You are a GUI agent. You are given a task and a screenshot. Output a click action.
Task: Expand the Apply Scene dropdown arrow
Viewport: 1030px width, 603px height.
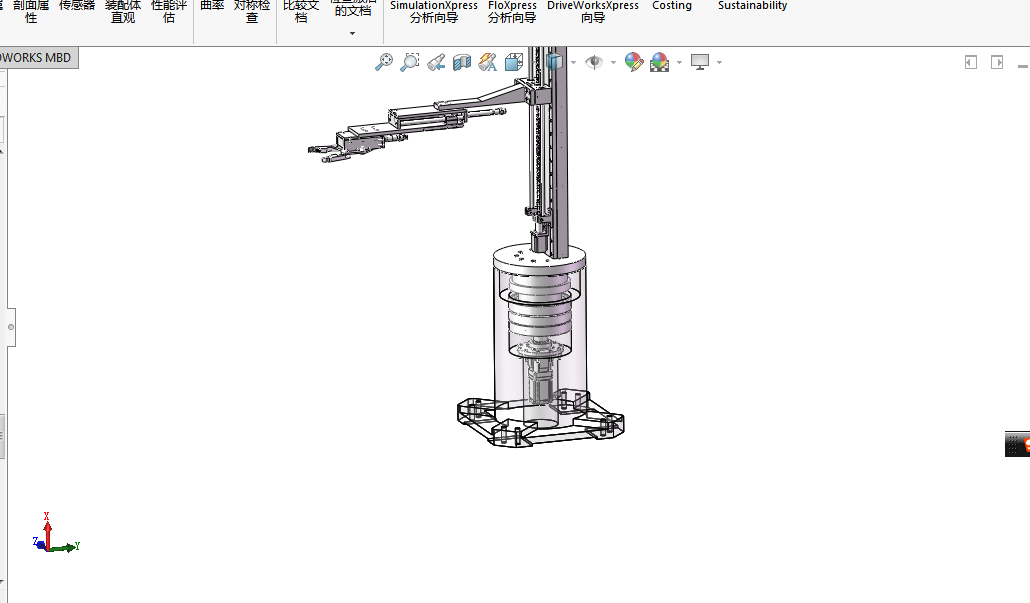click(679, 63)
